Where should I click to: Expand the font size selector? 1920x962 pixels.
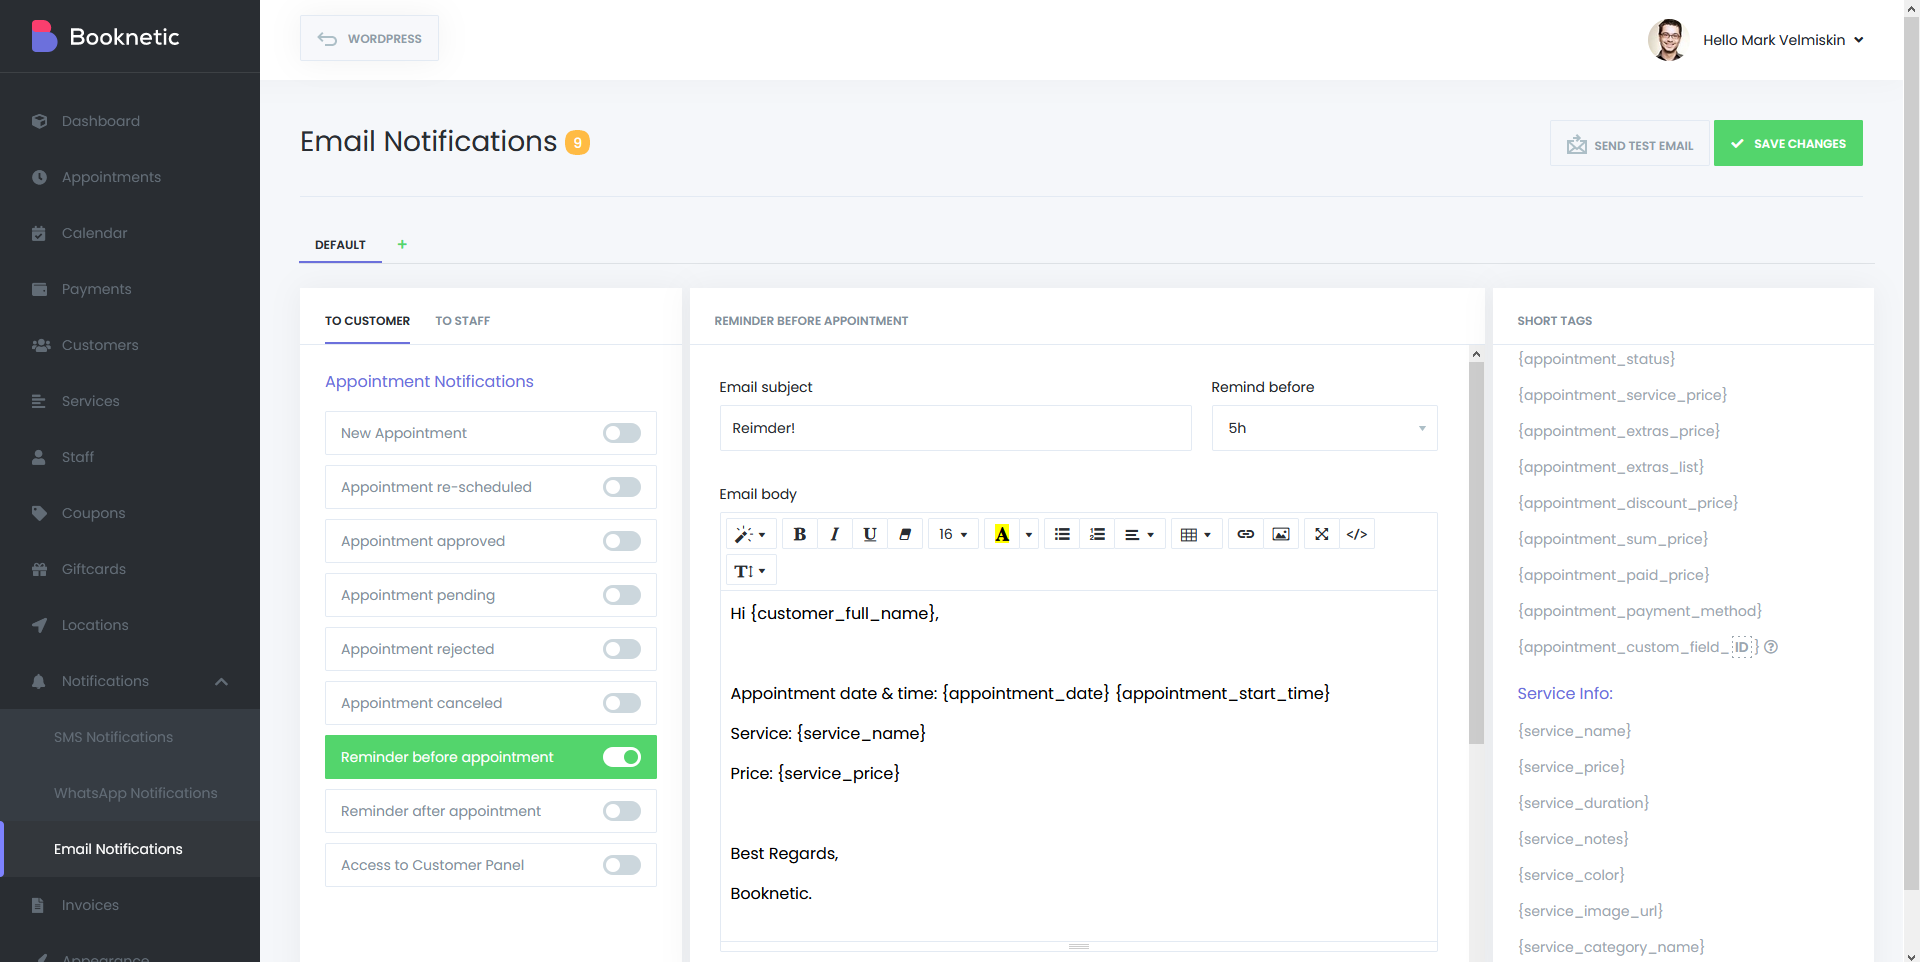tap(952, 533)
